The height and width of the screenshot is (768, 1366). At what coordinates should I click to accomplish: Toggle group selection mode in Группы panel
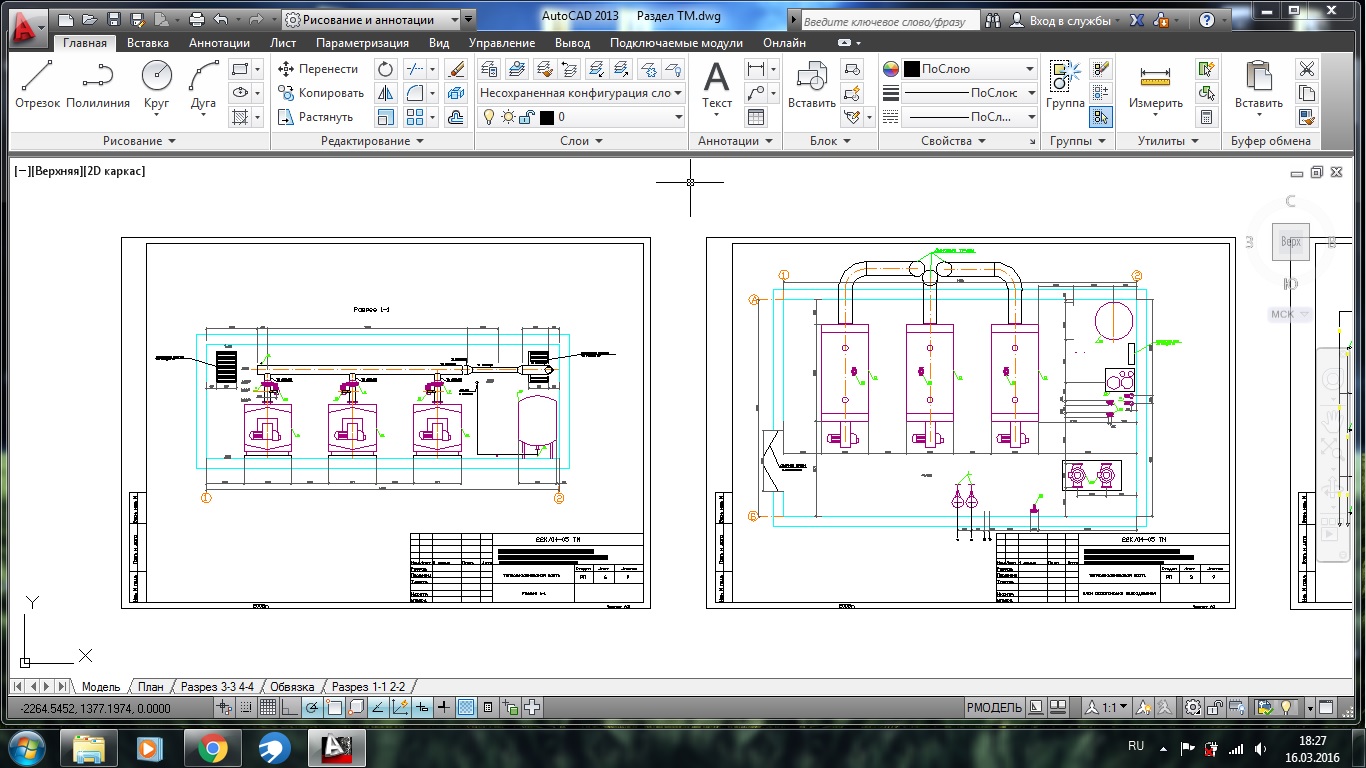pyautogui.click(x=1101, y=117)
